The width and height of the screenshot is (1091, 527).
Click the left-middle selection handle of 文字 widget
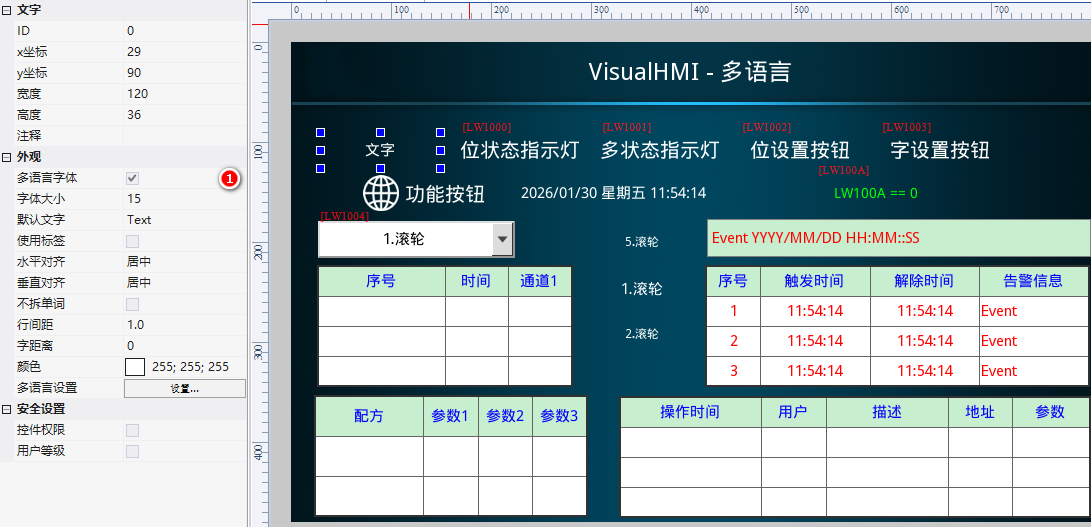tap(320, 151)
